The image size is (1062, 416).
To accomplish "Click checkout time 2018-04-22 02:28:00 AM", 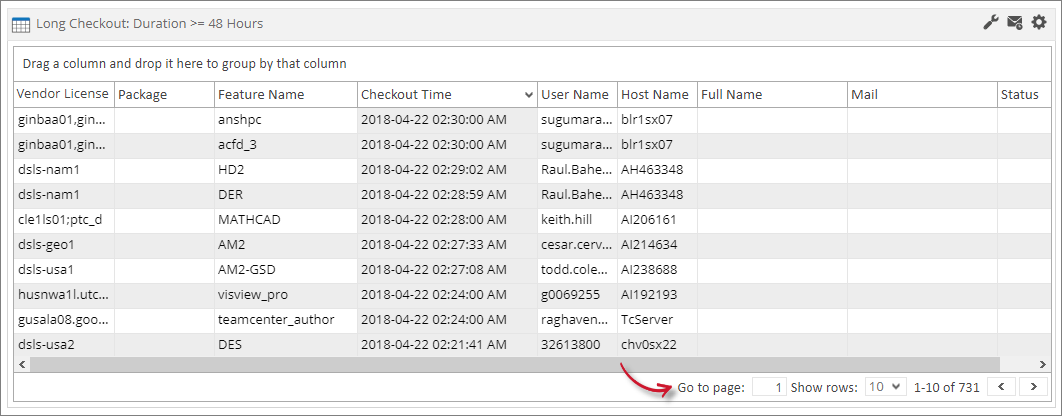I will coord(447,220).
